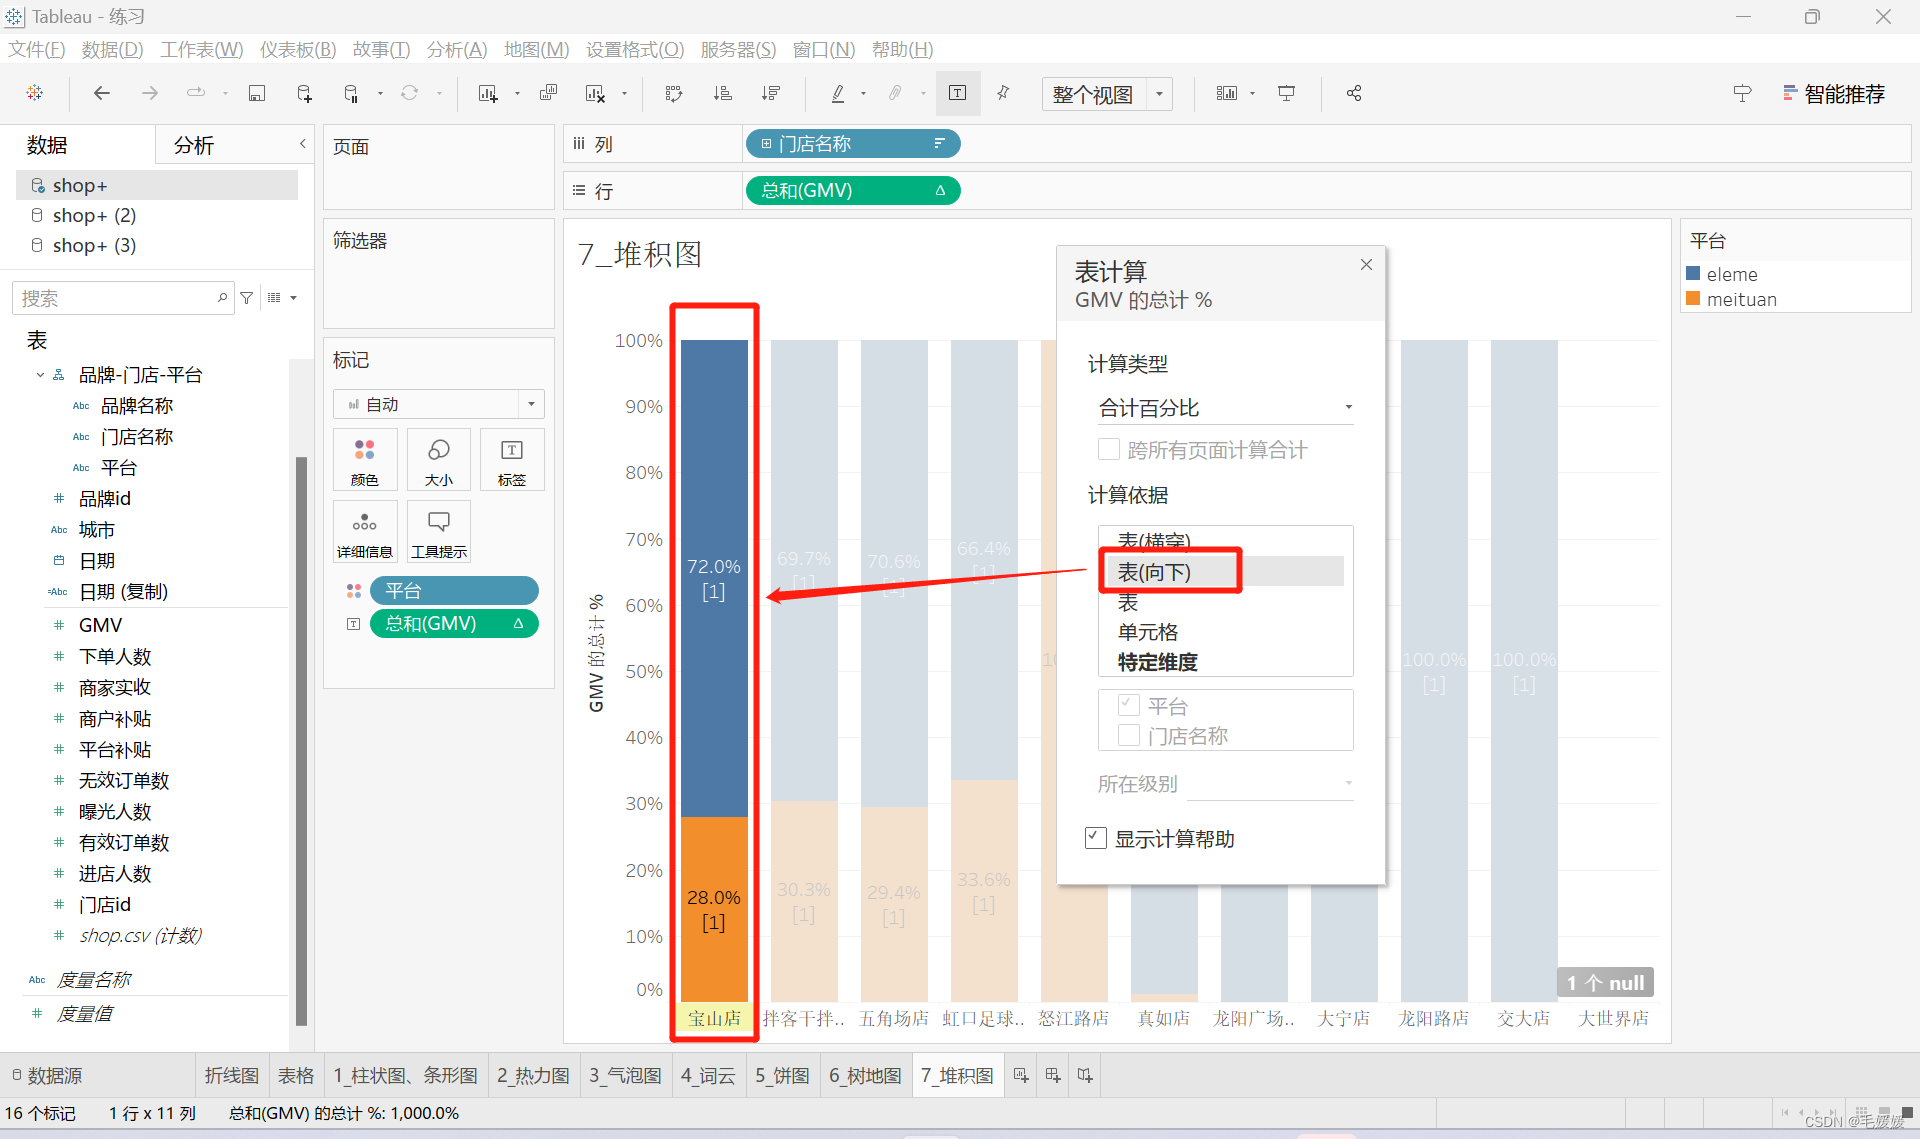
Task: Select the shop+ (2) data source
Action: [94, 215]
